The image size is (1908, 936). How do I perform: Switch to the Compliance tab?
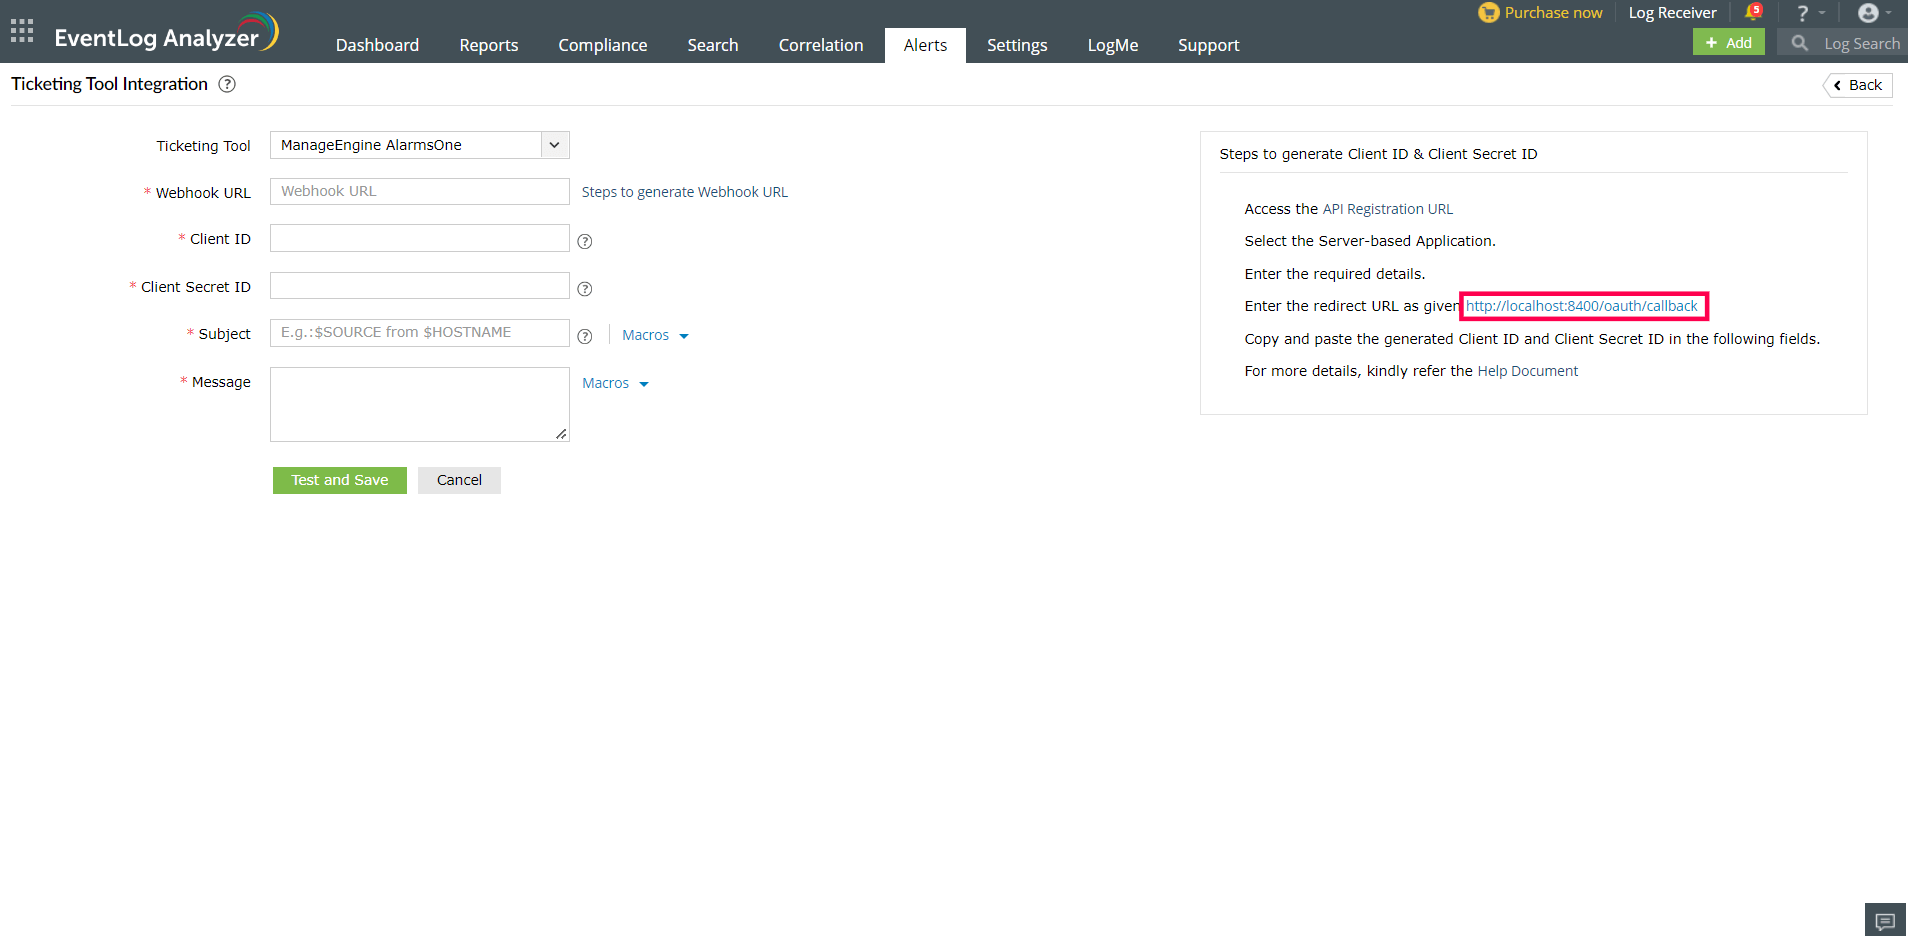point(602,45)
